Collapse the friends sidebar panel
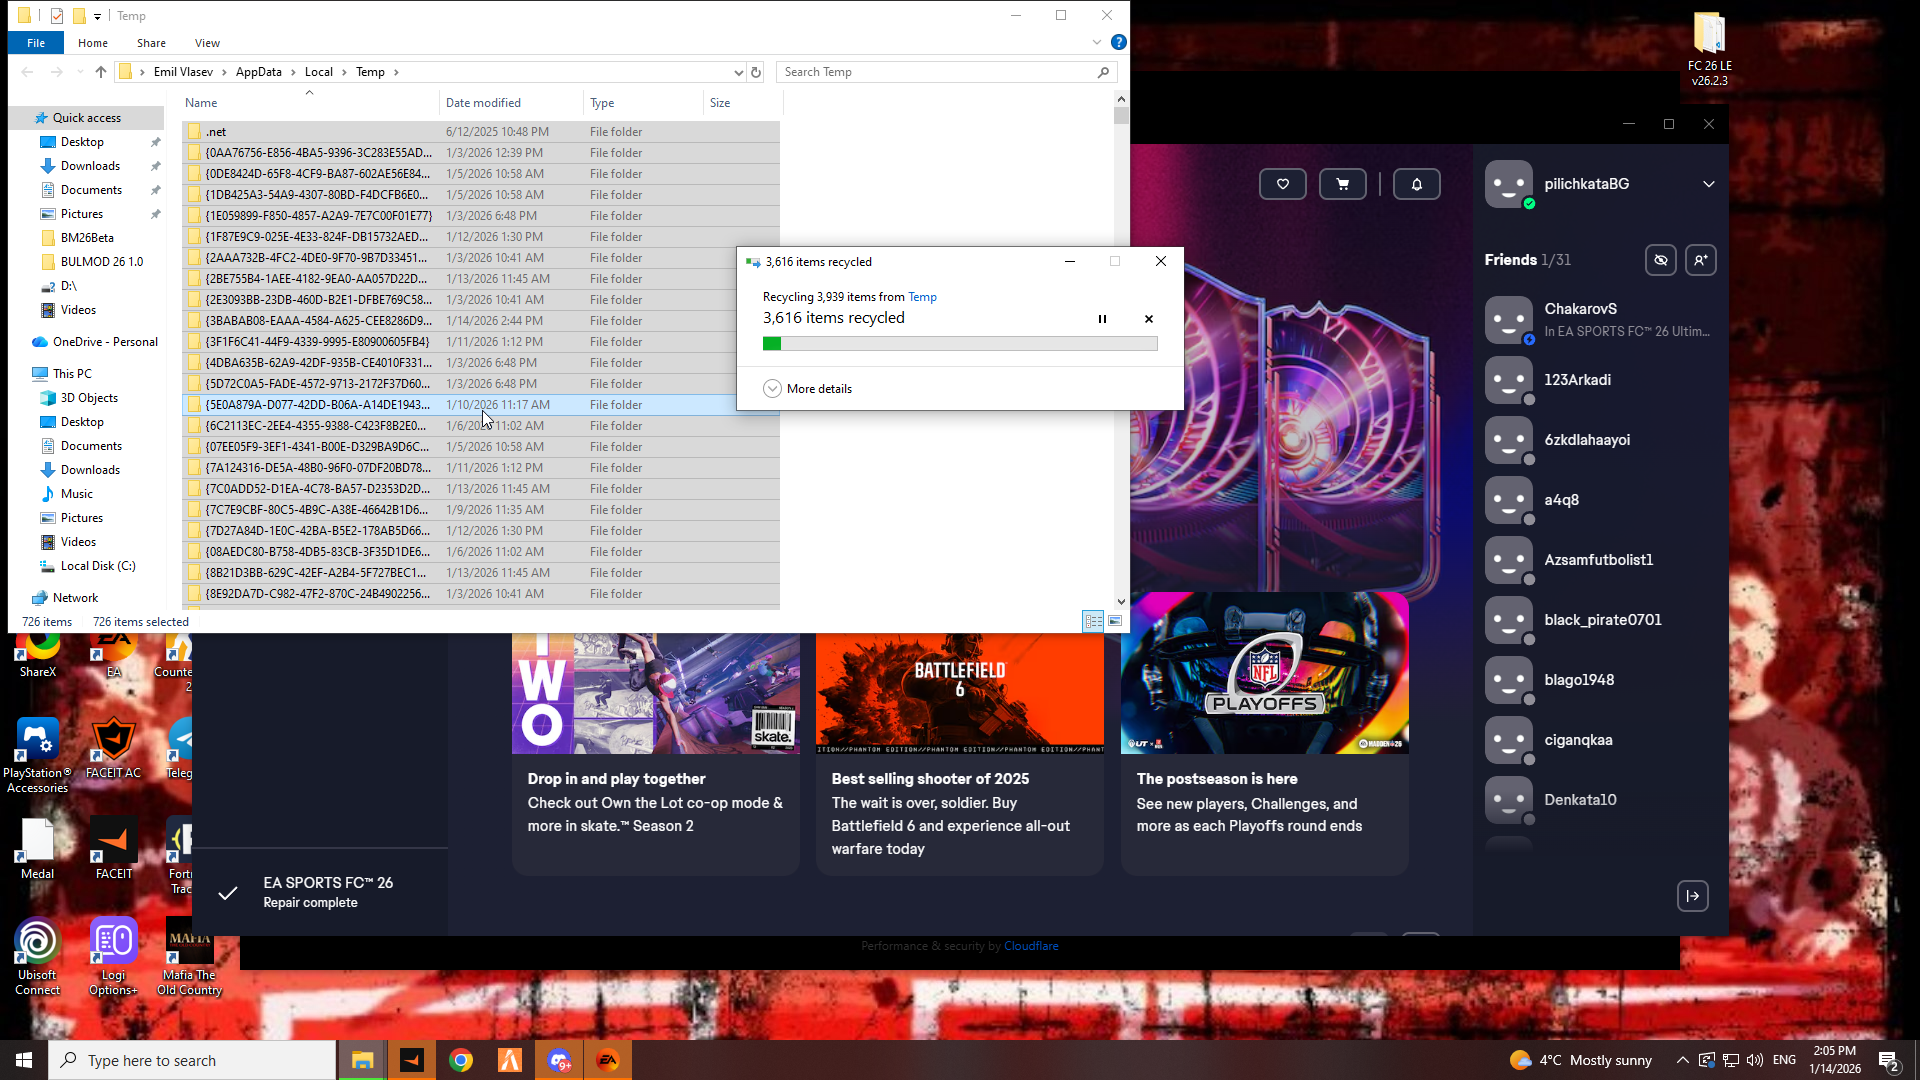The image size is (1920, 1080). pyautogui.click(x=1692, y=896)
